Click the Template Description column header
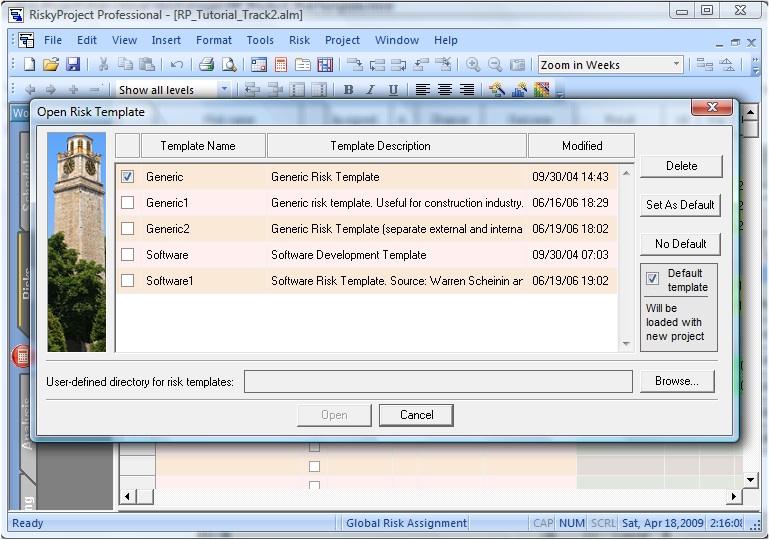Image resolution: width=769 pixels, height=540 pixels. pyautogui.click(x=397, y=146)
